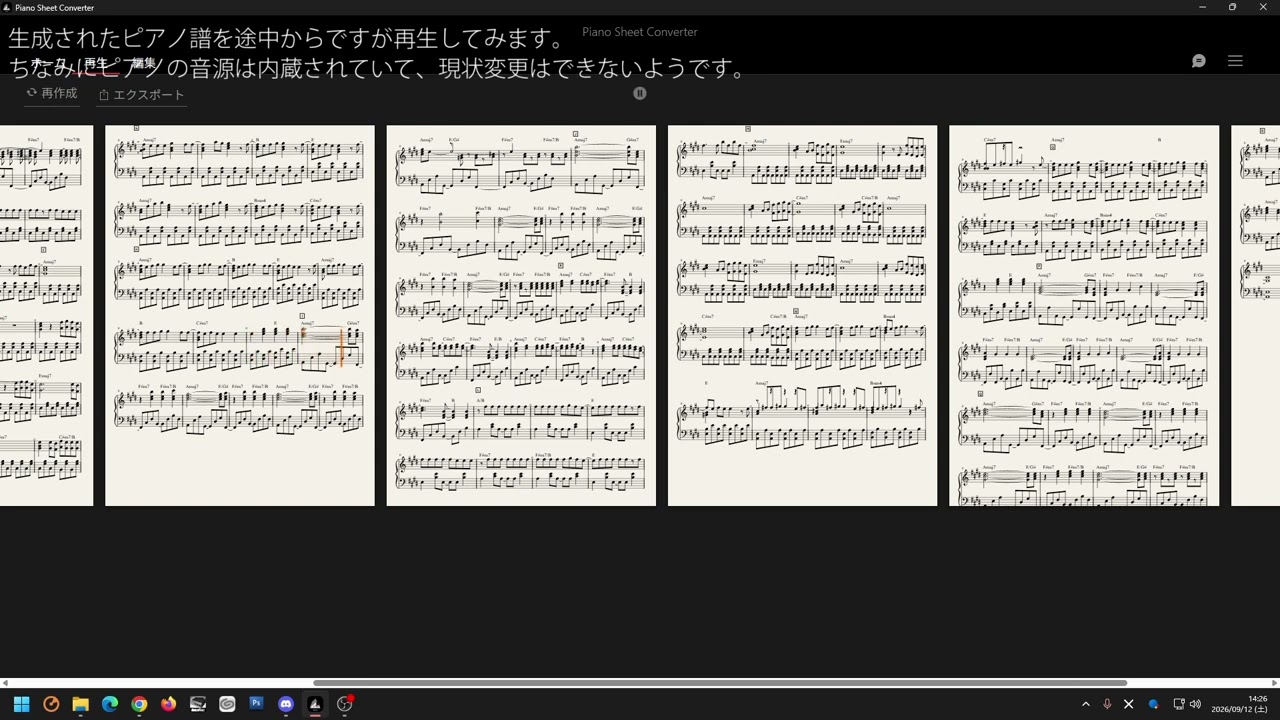
Task: Click the Piano Sheet Converter taskbar icon
Action: point(315,704)
